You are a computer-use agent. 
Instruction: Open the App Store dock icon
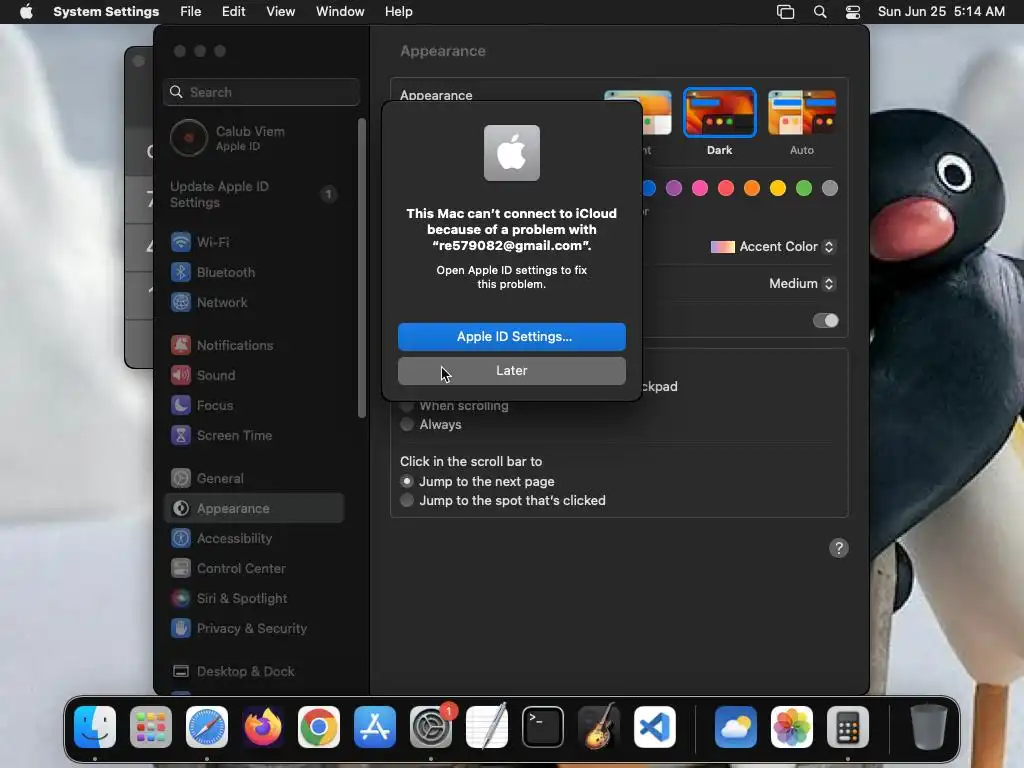click(375, 727)
